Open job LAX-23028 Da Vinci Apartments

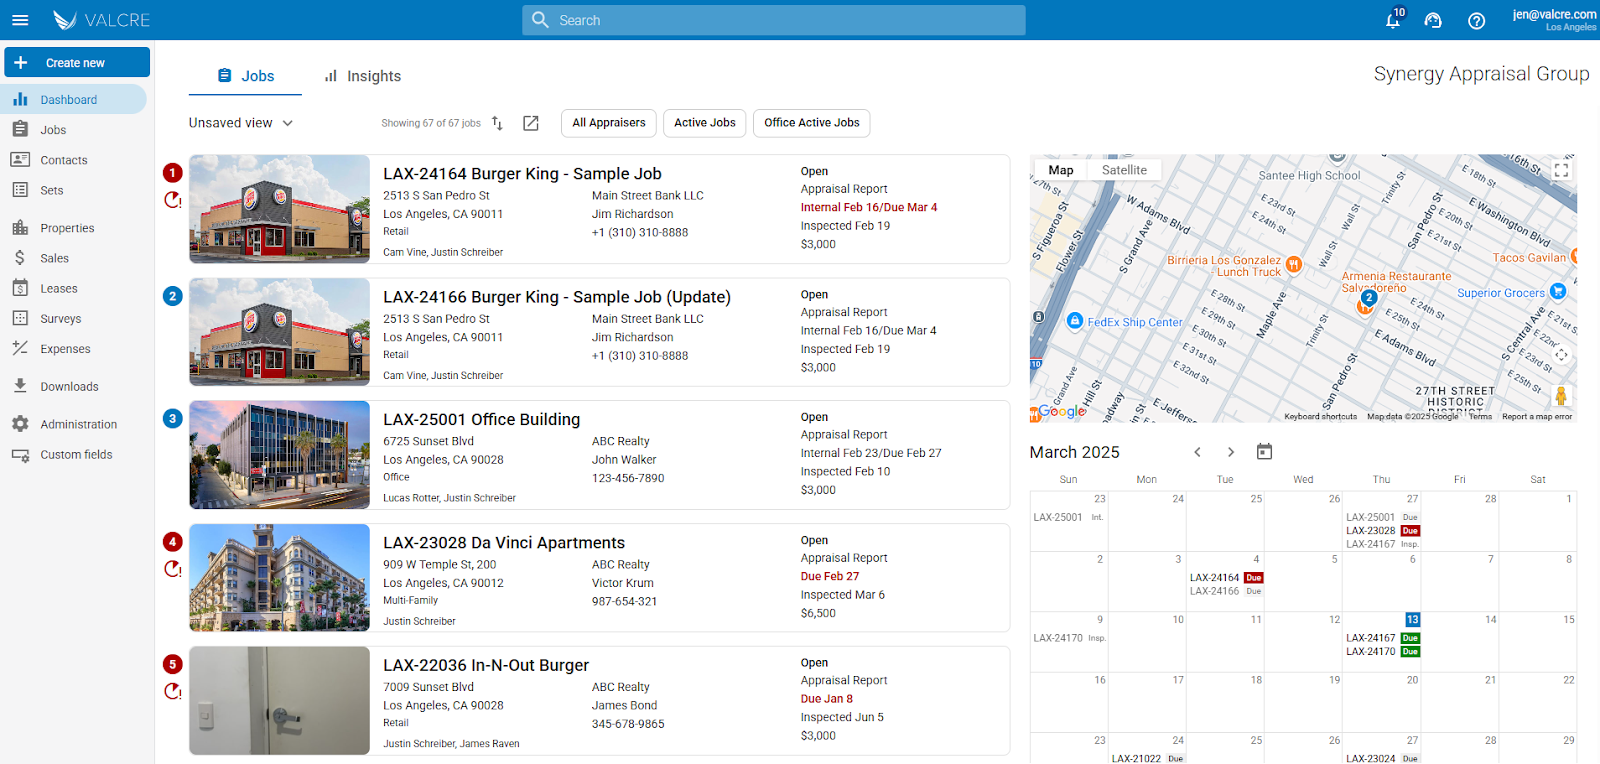pyautogui.click(x=504, y=543)
